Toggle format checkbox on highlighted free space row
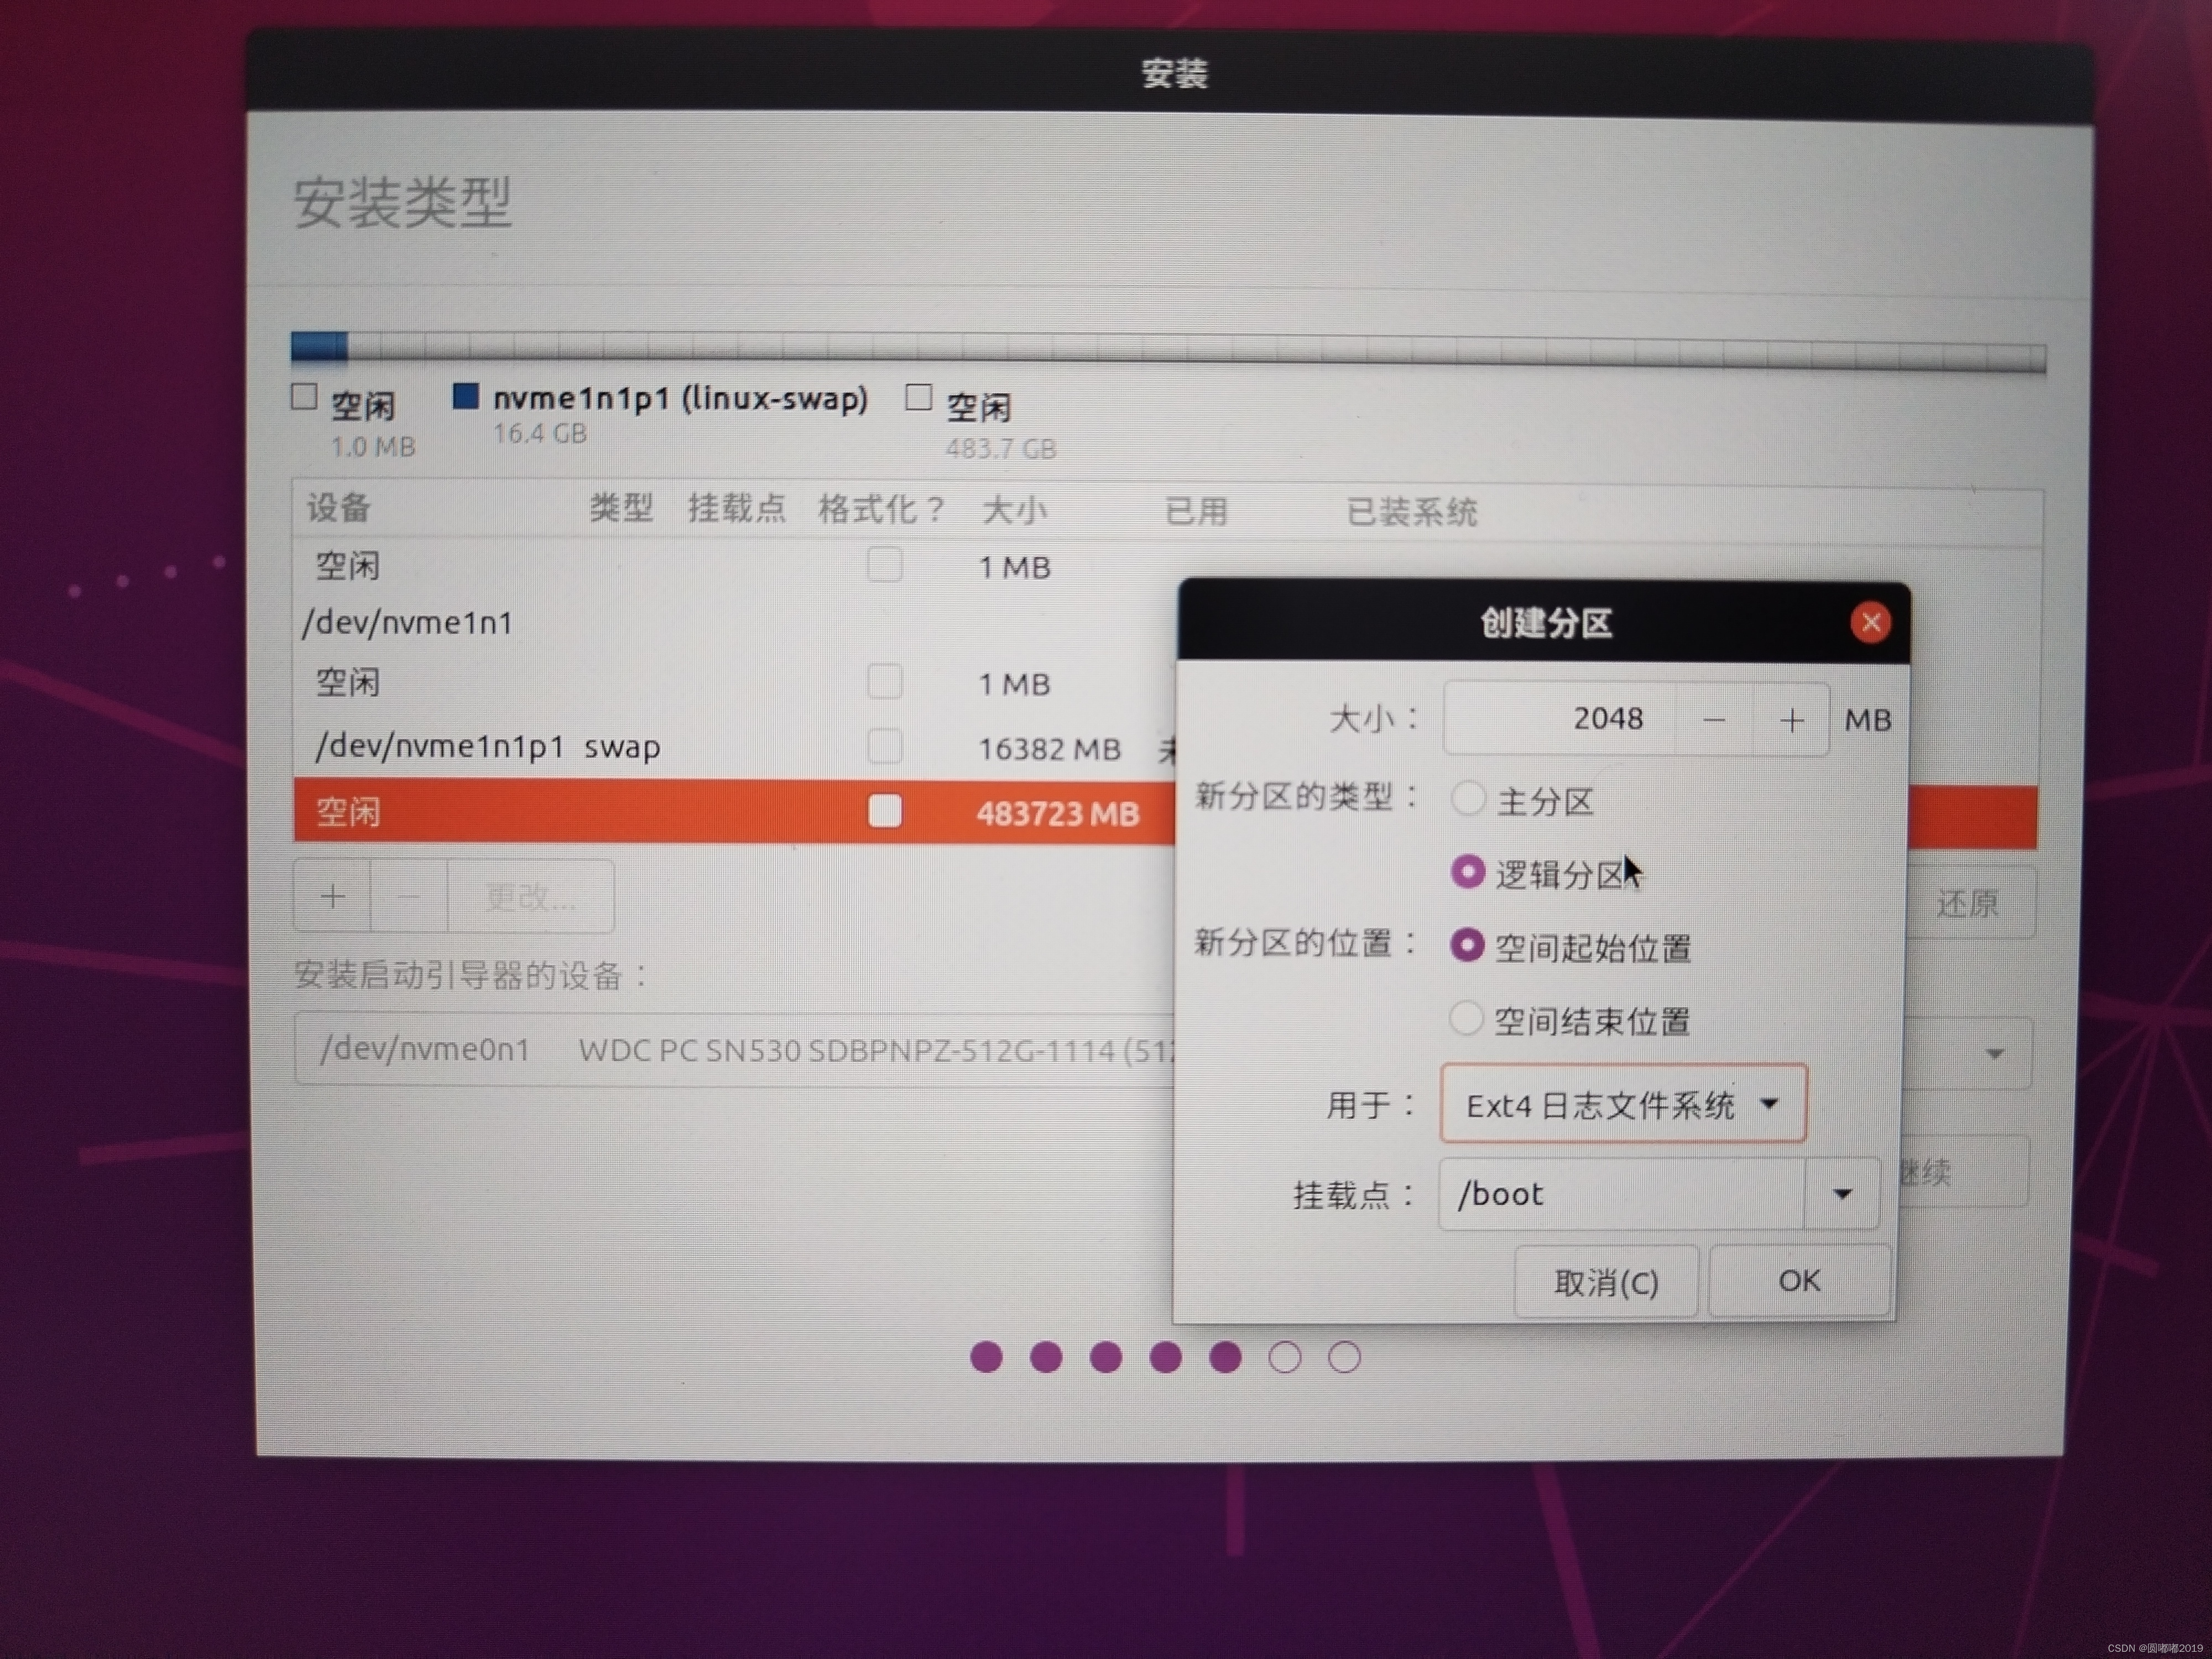 coord(884,811)
